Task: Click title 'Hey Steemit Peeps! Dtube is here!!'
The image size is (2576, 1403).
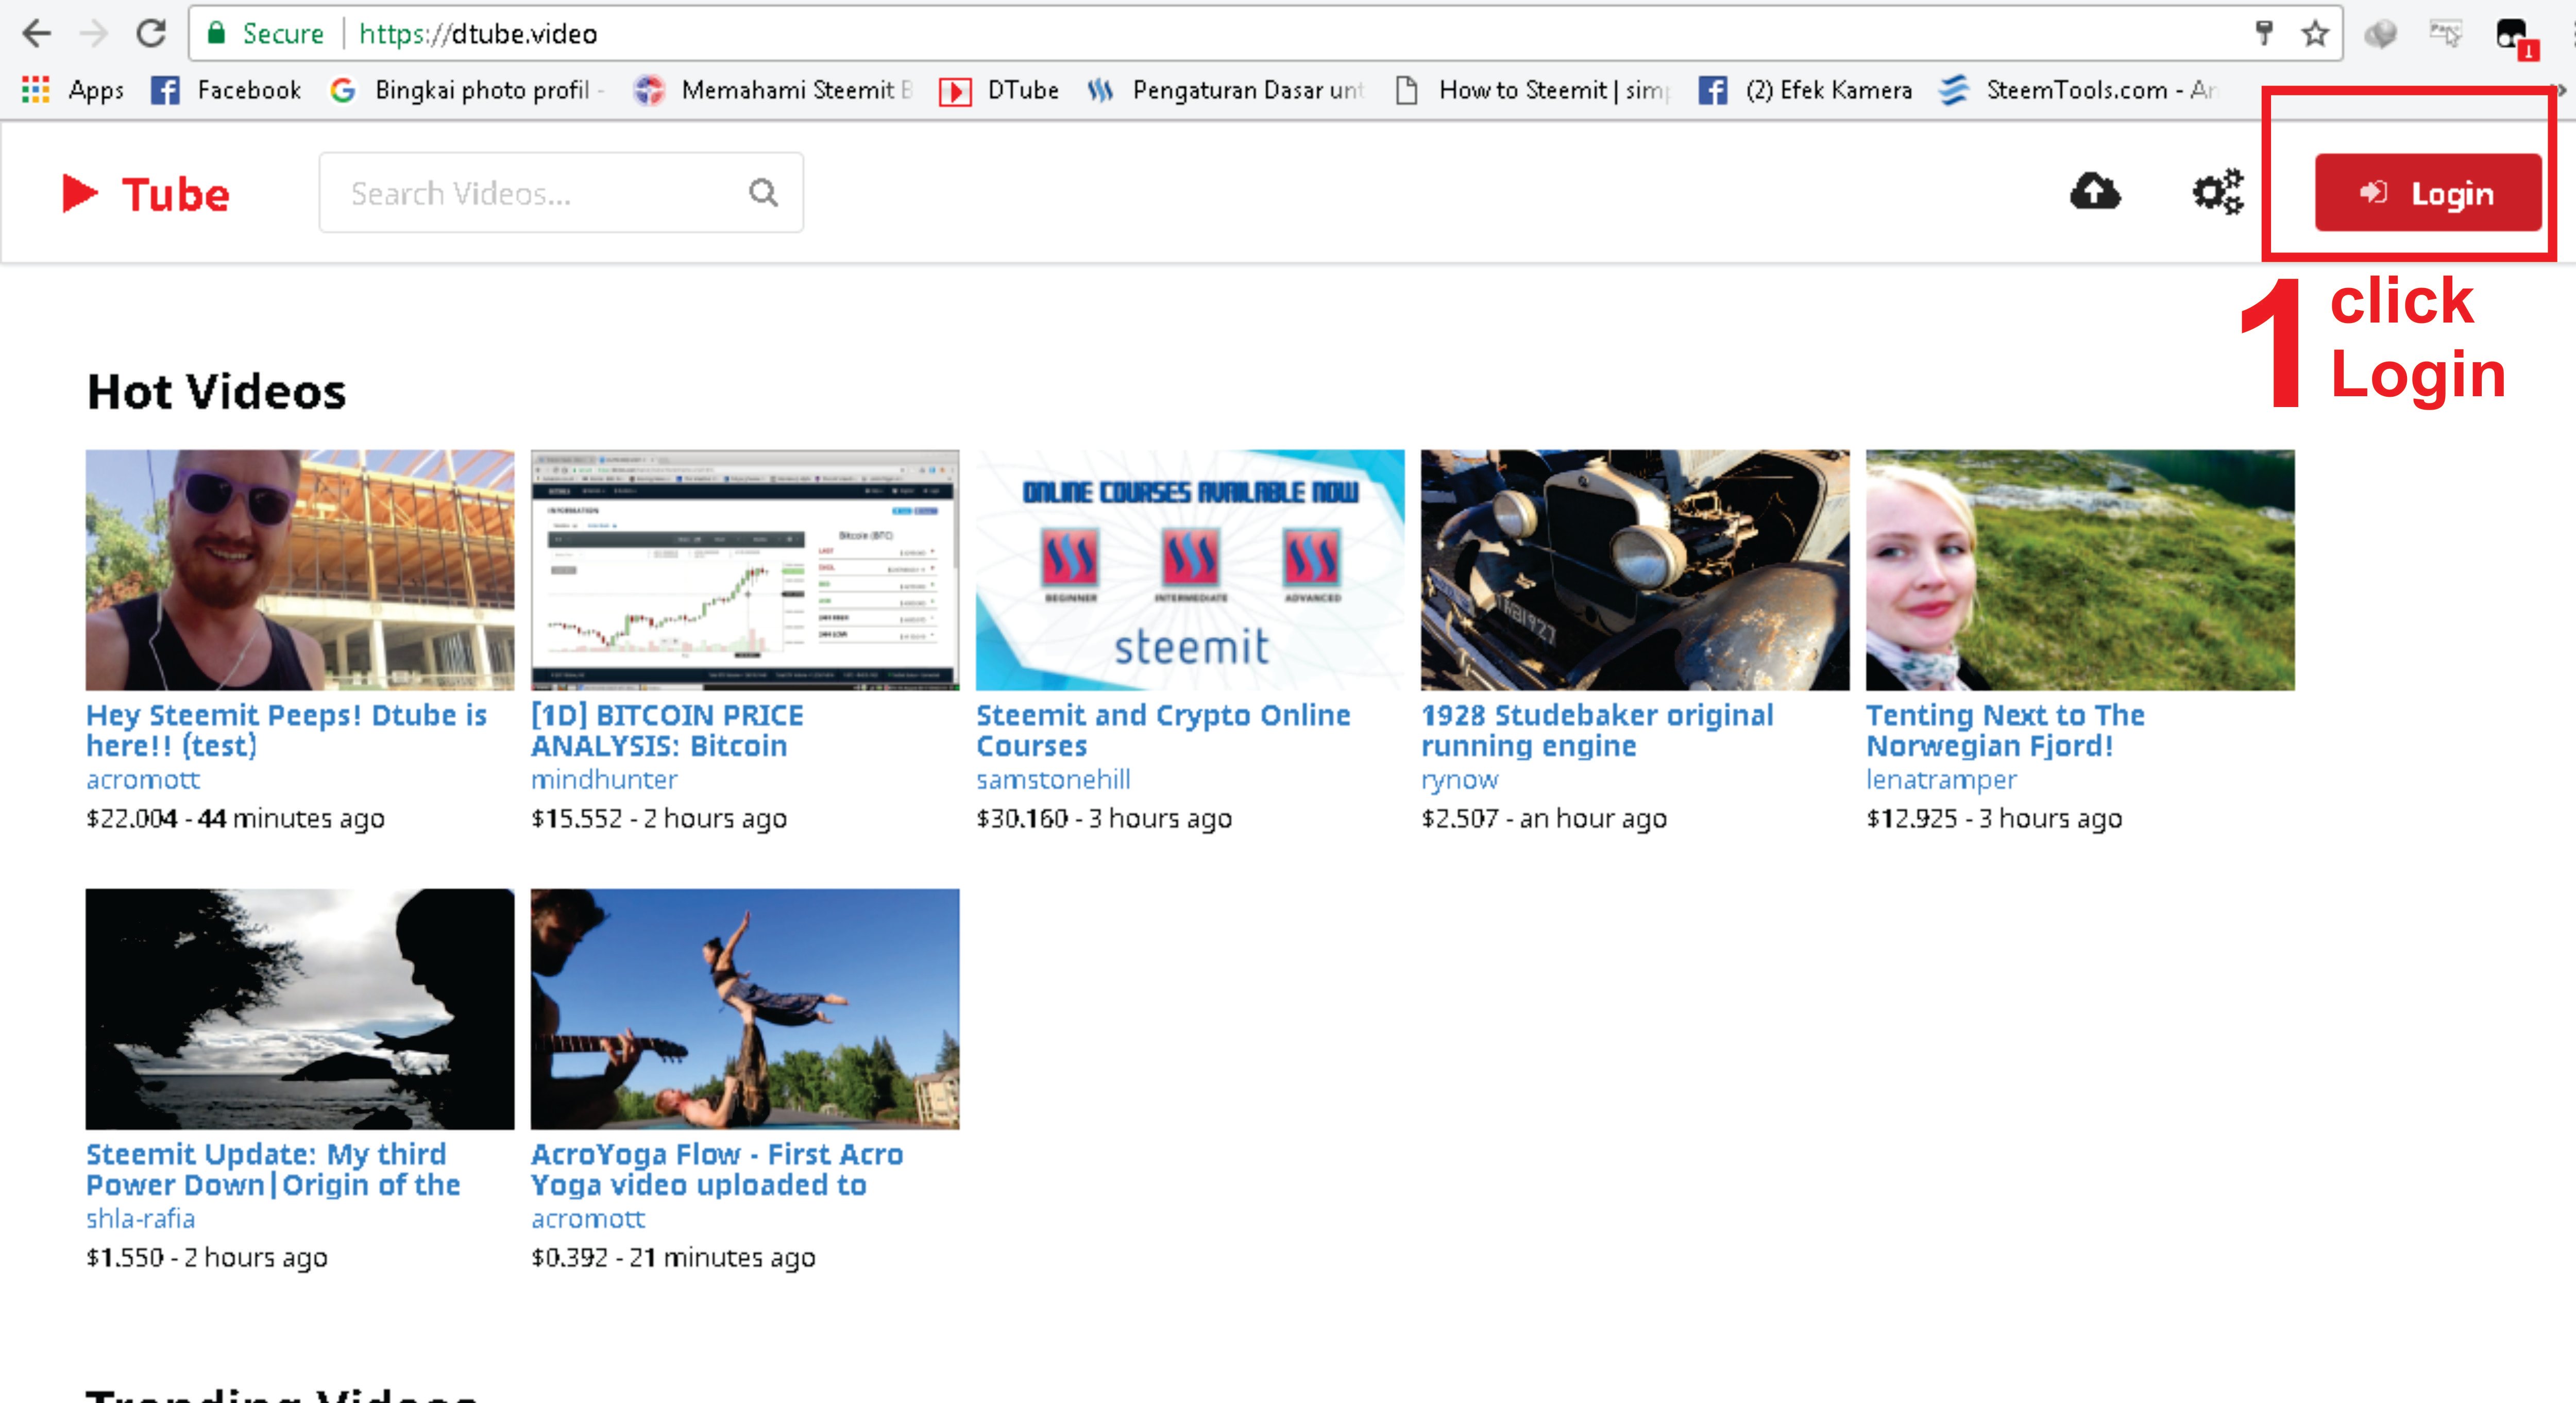Action: (286, 731)
